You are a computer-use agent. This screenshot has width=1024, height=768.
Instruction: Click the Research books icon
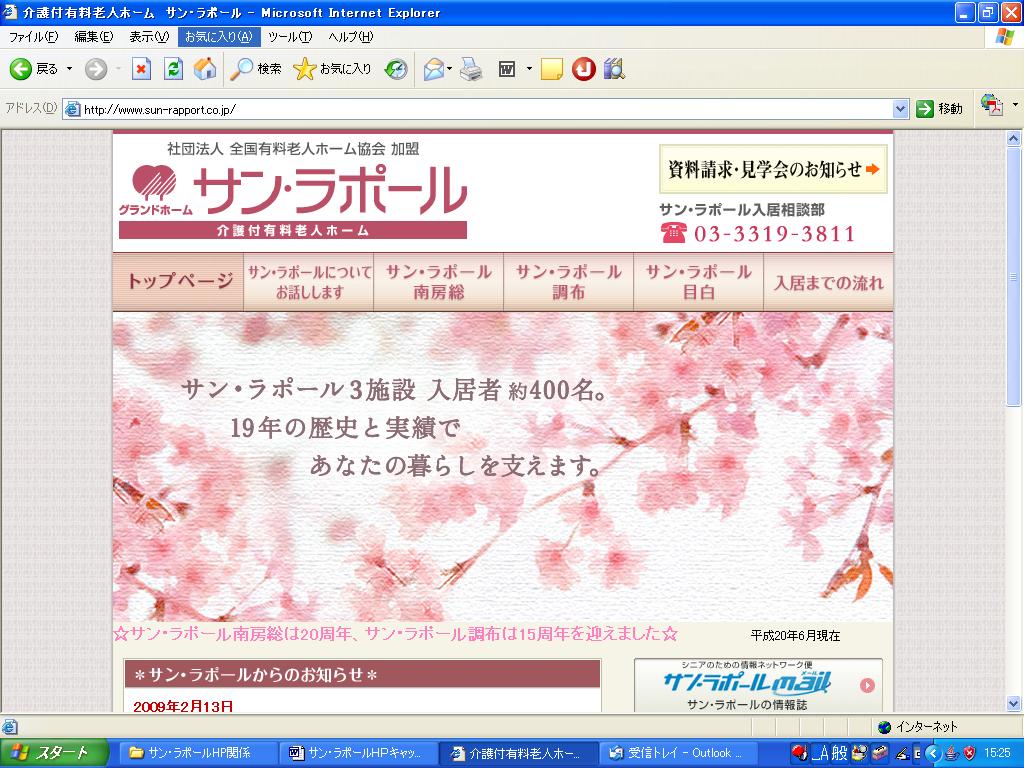(x=615, y=69)
